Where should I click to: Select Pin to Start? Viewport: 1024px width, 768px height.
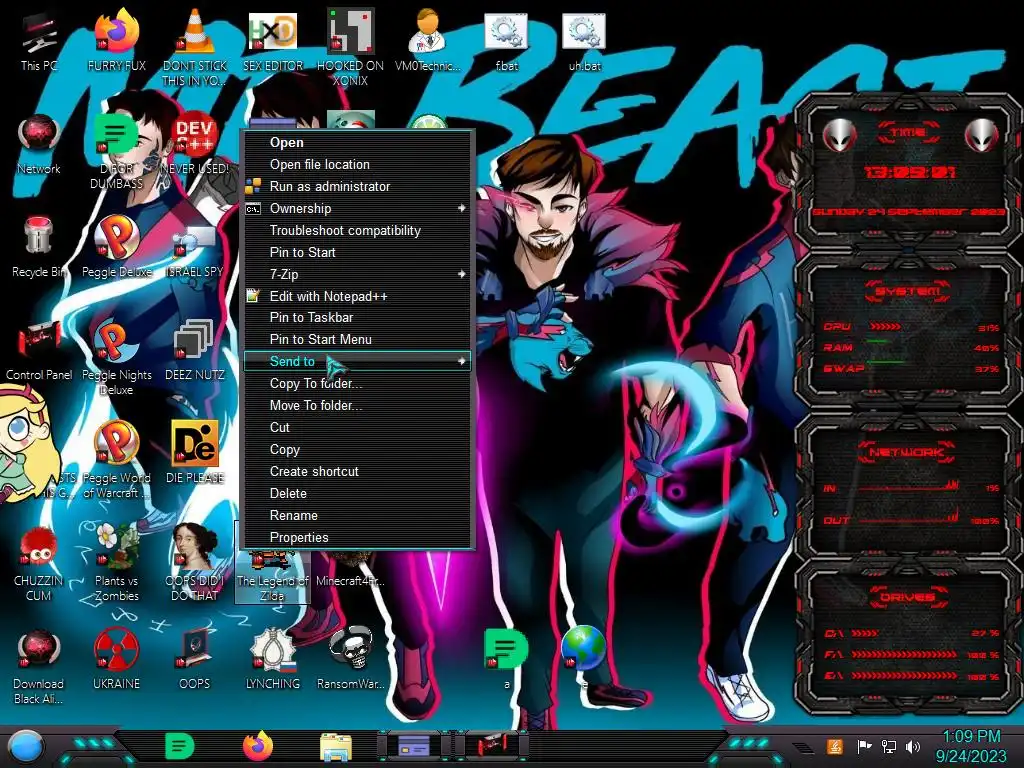click(x=357, y=252)
